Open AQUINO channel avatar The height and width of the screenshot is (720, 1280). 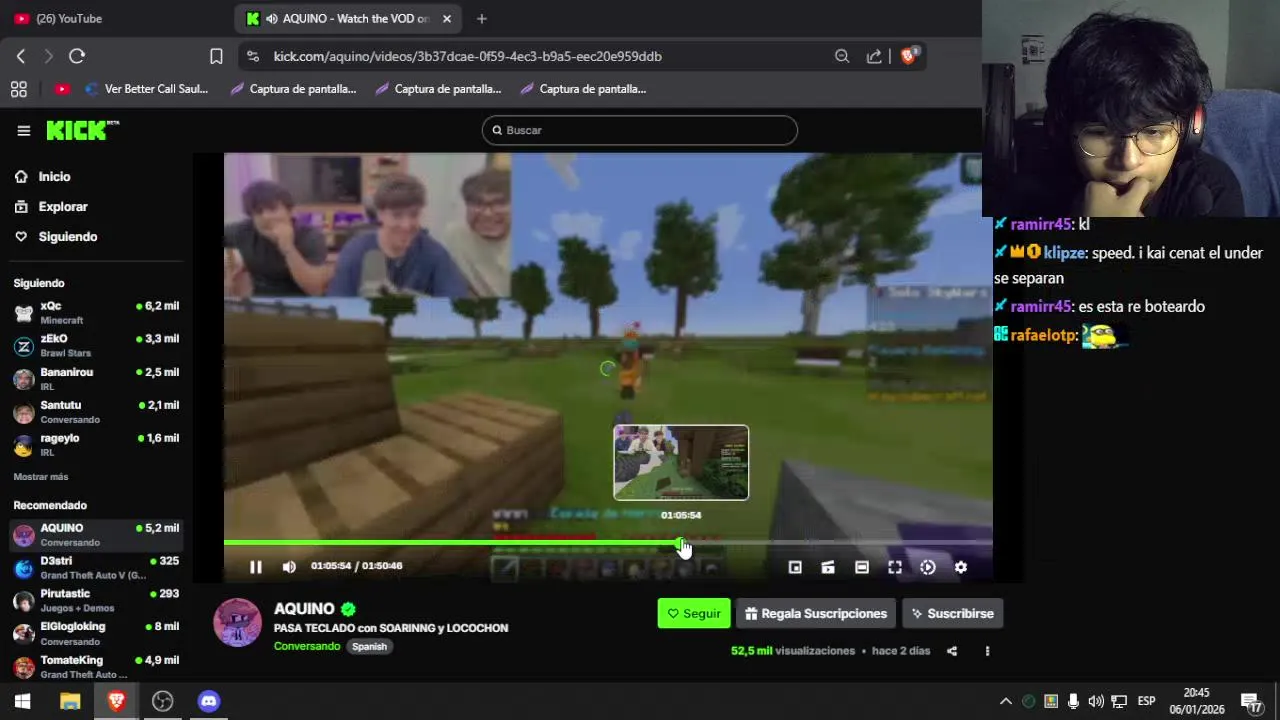click(238, 623)
